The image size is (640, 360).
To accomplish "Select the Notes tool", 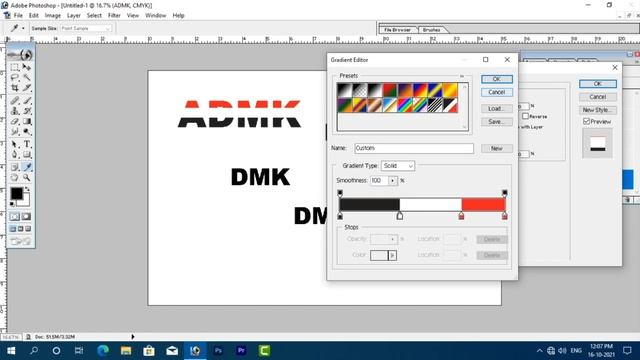I will tap(15, 167).
